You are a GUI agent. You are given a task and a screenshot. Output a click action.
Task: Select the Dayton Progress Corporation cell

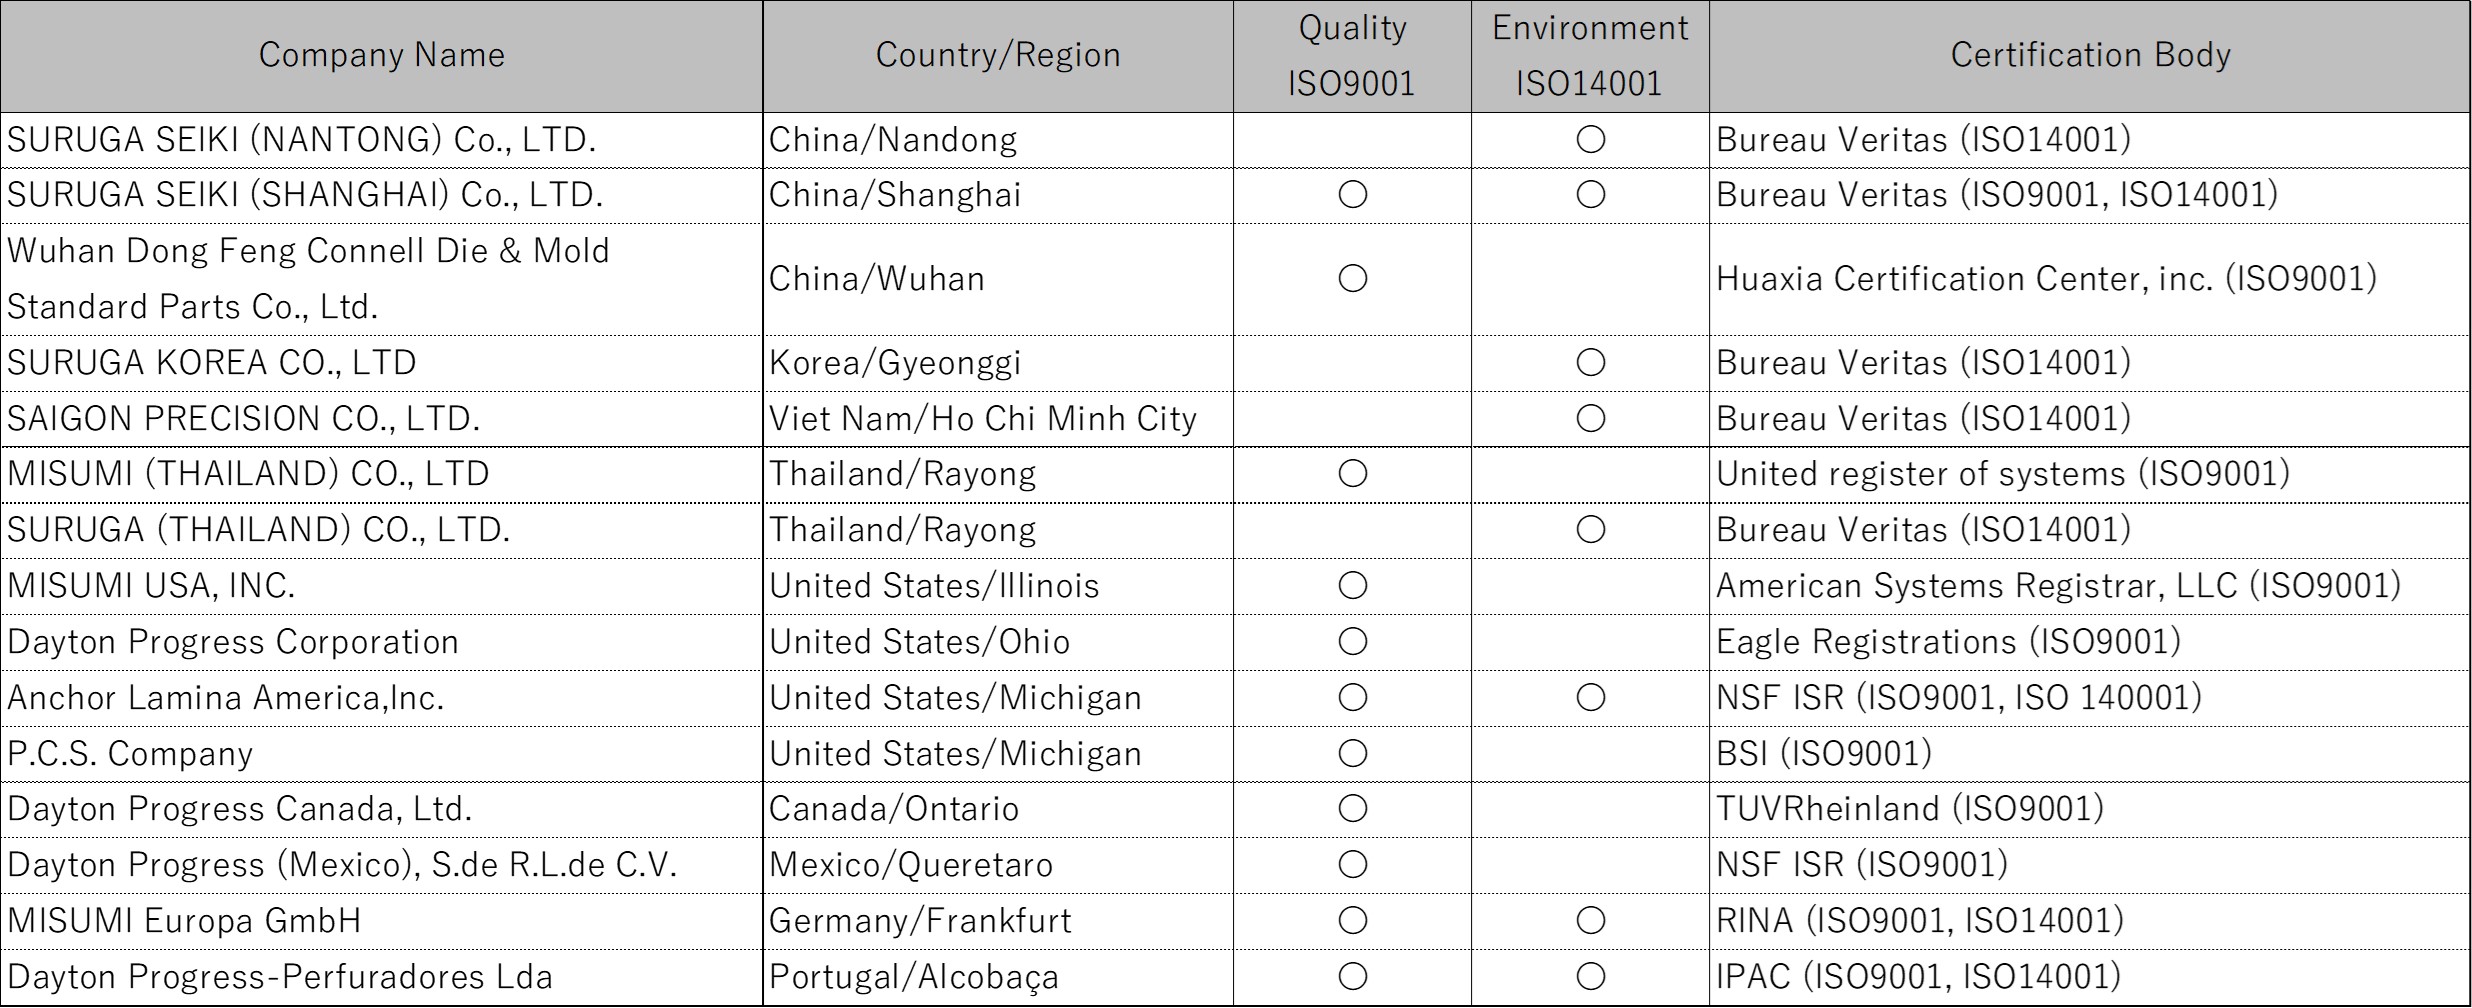tap(381, 642)
